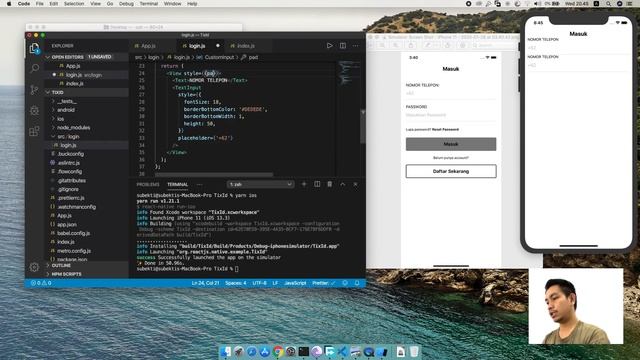640x360 pixels.
Task: Kill the terminal with the trash icon
Action: (329, 184)
